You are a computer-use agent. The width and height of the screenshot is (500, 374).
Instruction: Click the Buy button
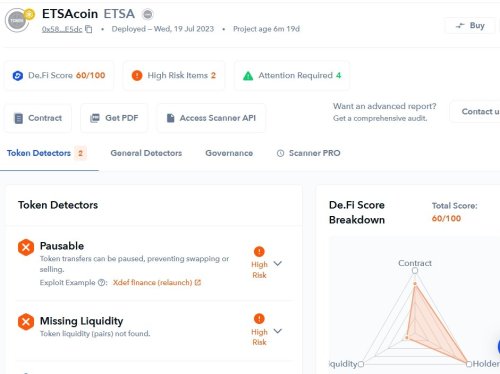coord(470,26)
